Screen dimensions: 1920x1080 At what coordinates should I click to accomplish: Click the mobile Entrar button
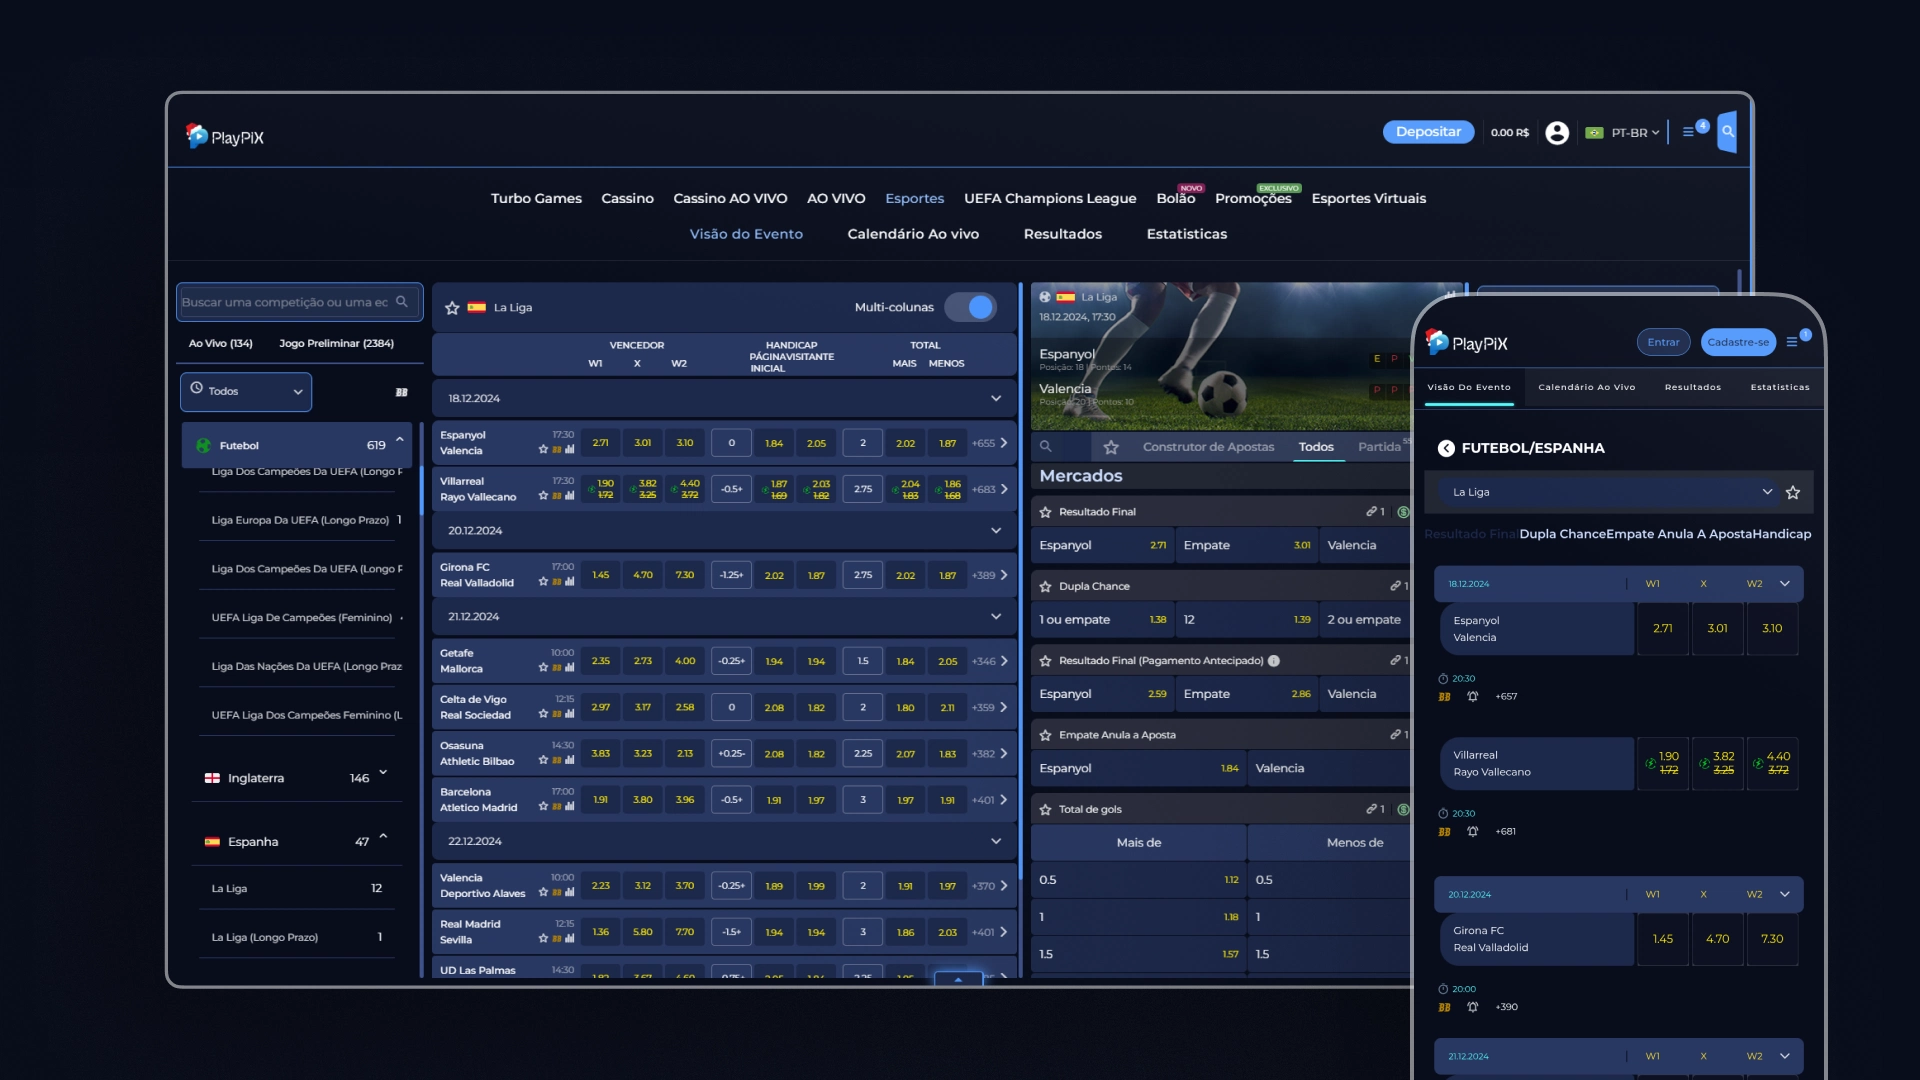point(1663,343)
